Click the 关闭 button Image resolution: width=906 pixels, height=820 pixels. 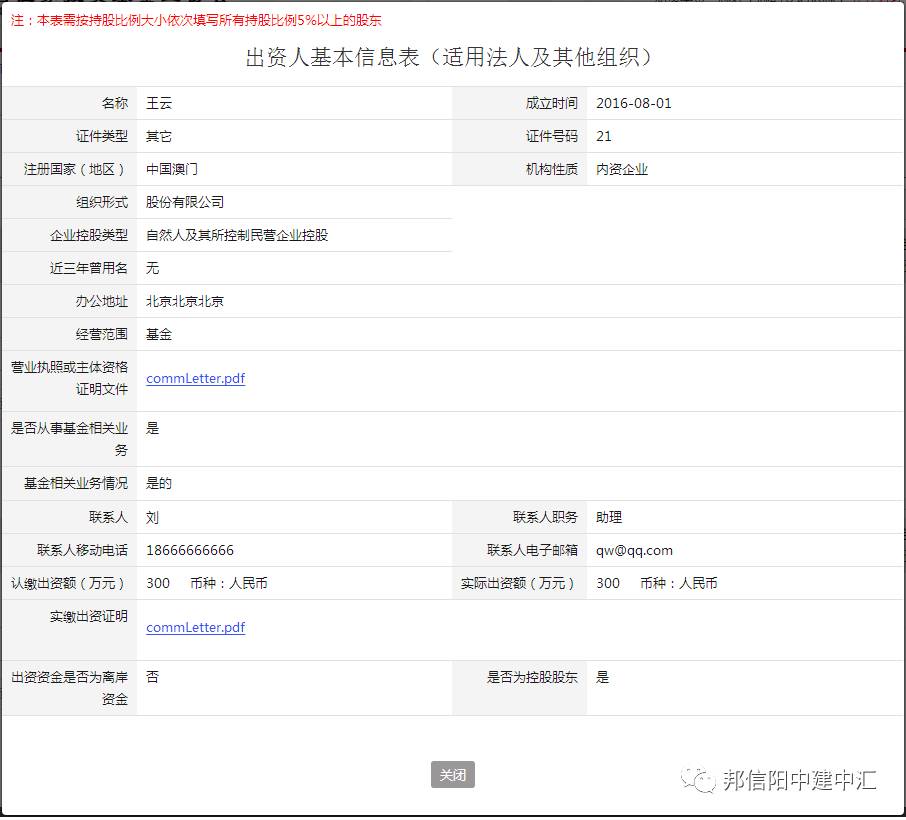click(453, 775)
